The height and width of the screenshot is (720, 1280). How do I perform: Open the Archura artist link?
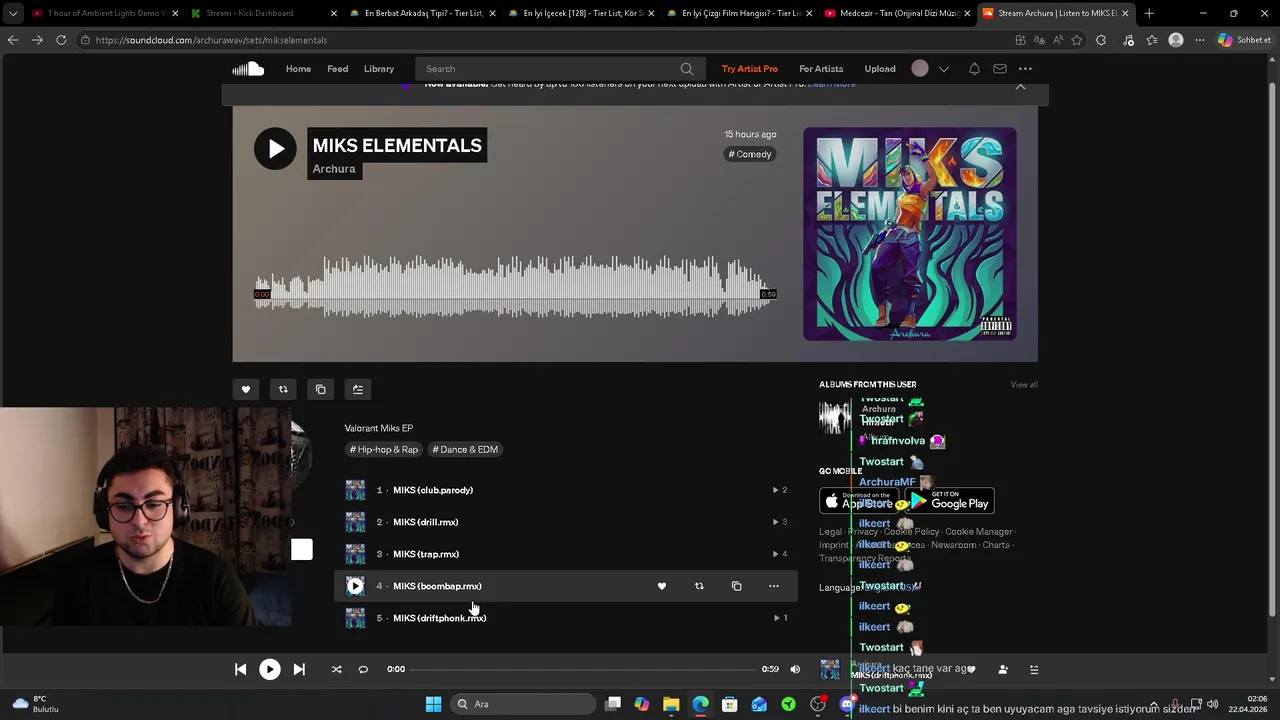(334, 169)
